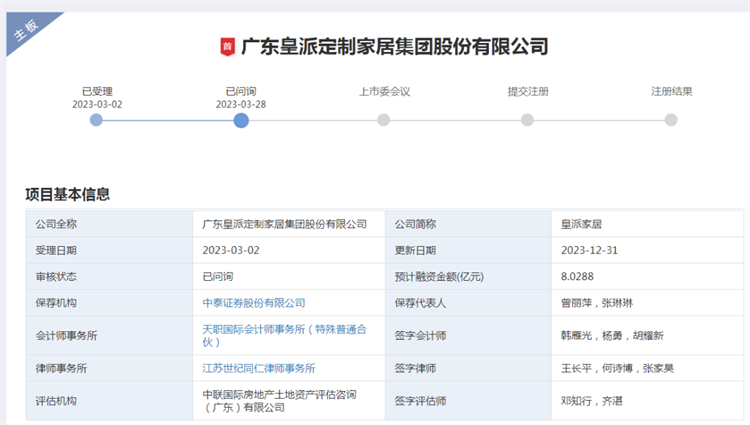Click the red 首 badge icon beside company title
The width and height of the screenshot is (750, 425).
click(x=228, y=47)
